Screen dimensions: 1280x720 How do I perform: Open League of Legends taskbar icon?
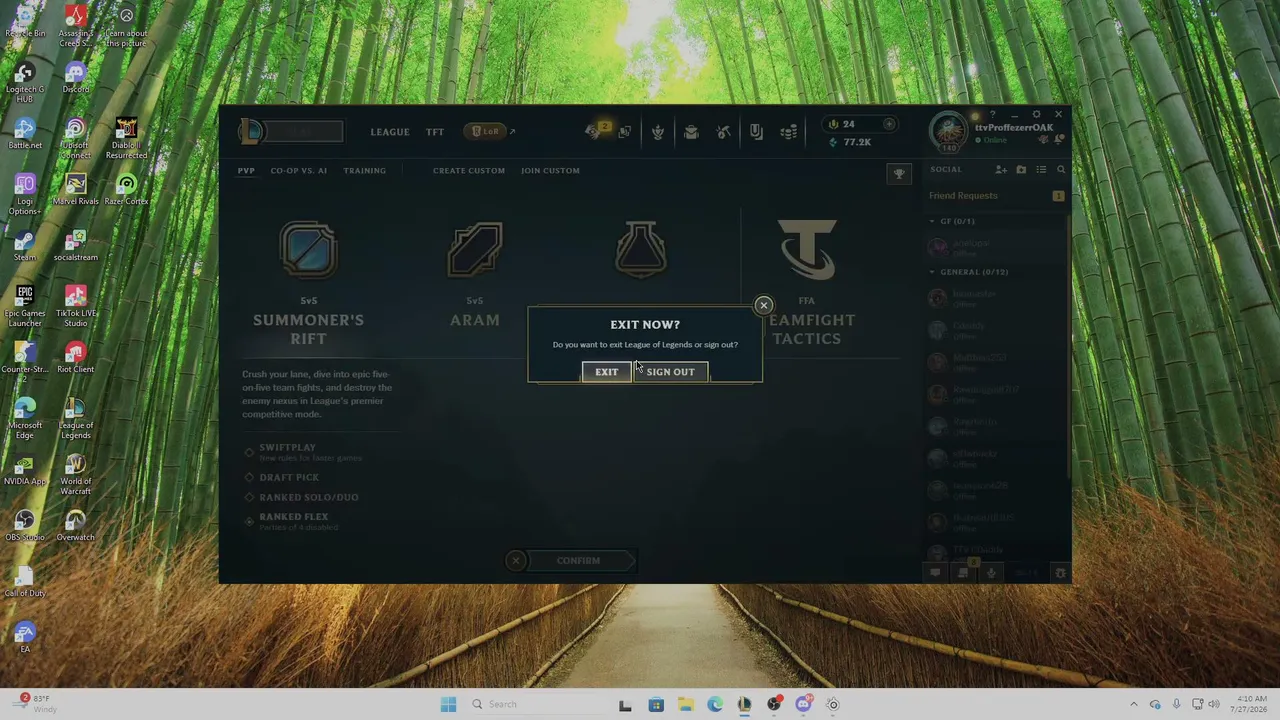(x=744, y=704)
